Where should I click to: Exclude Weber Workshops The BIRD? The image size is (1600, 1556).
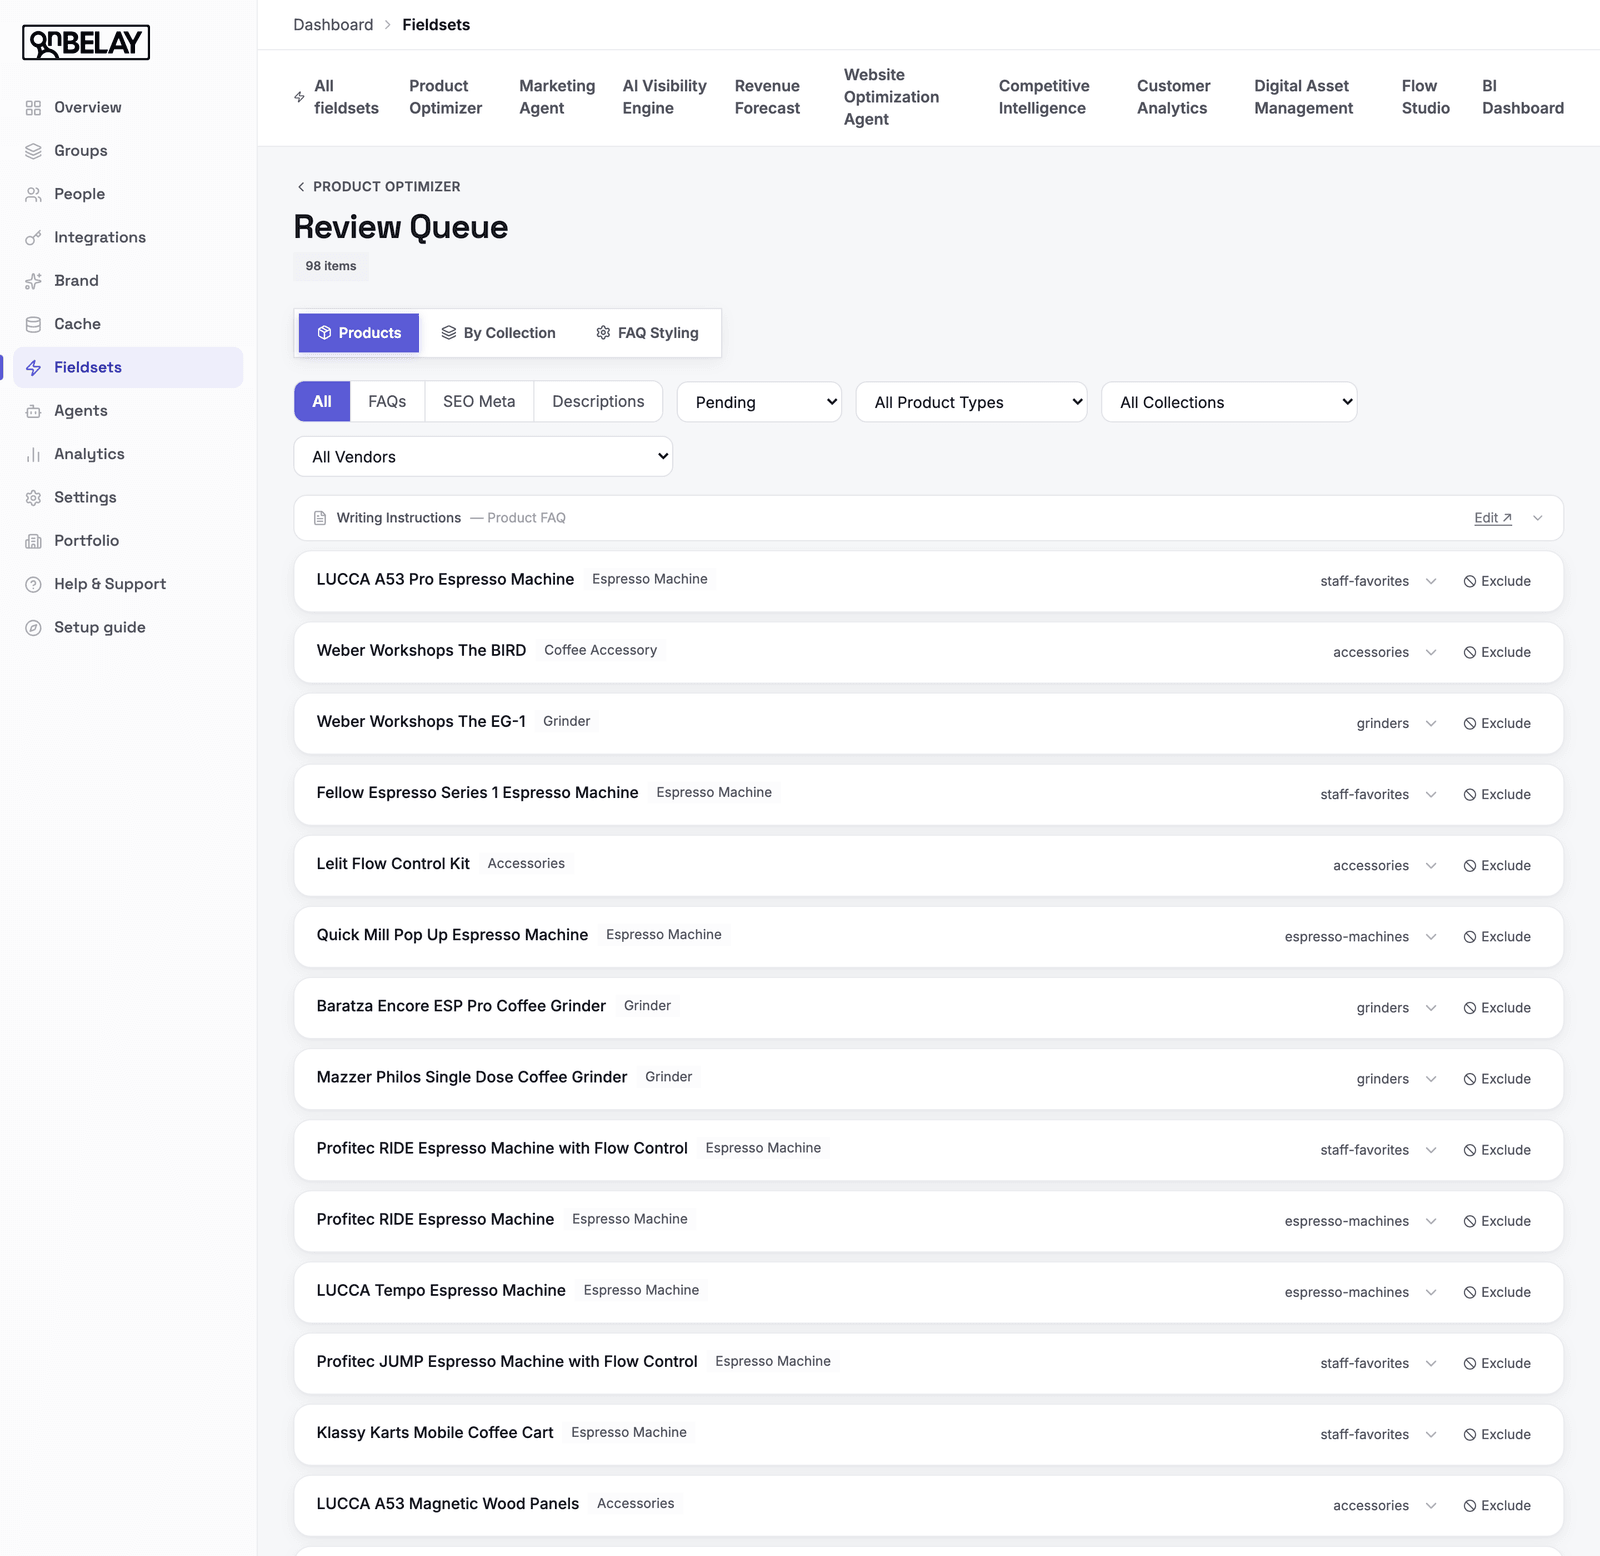1497,652
